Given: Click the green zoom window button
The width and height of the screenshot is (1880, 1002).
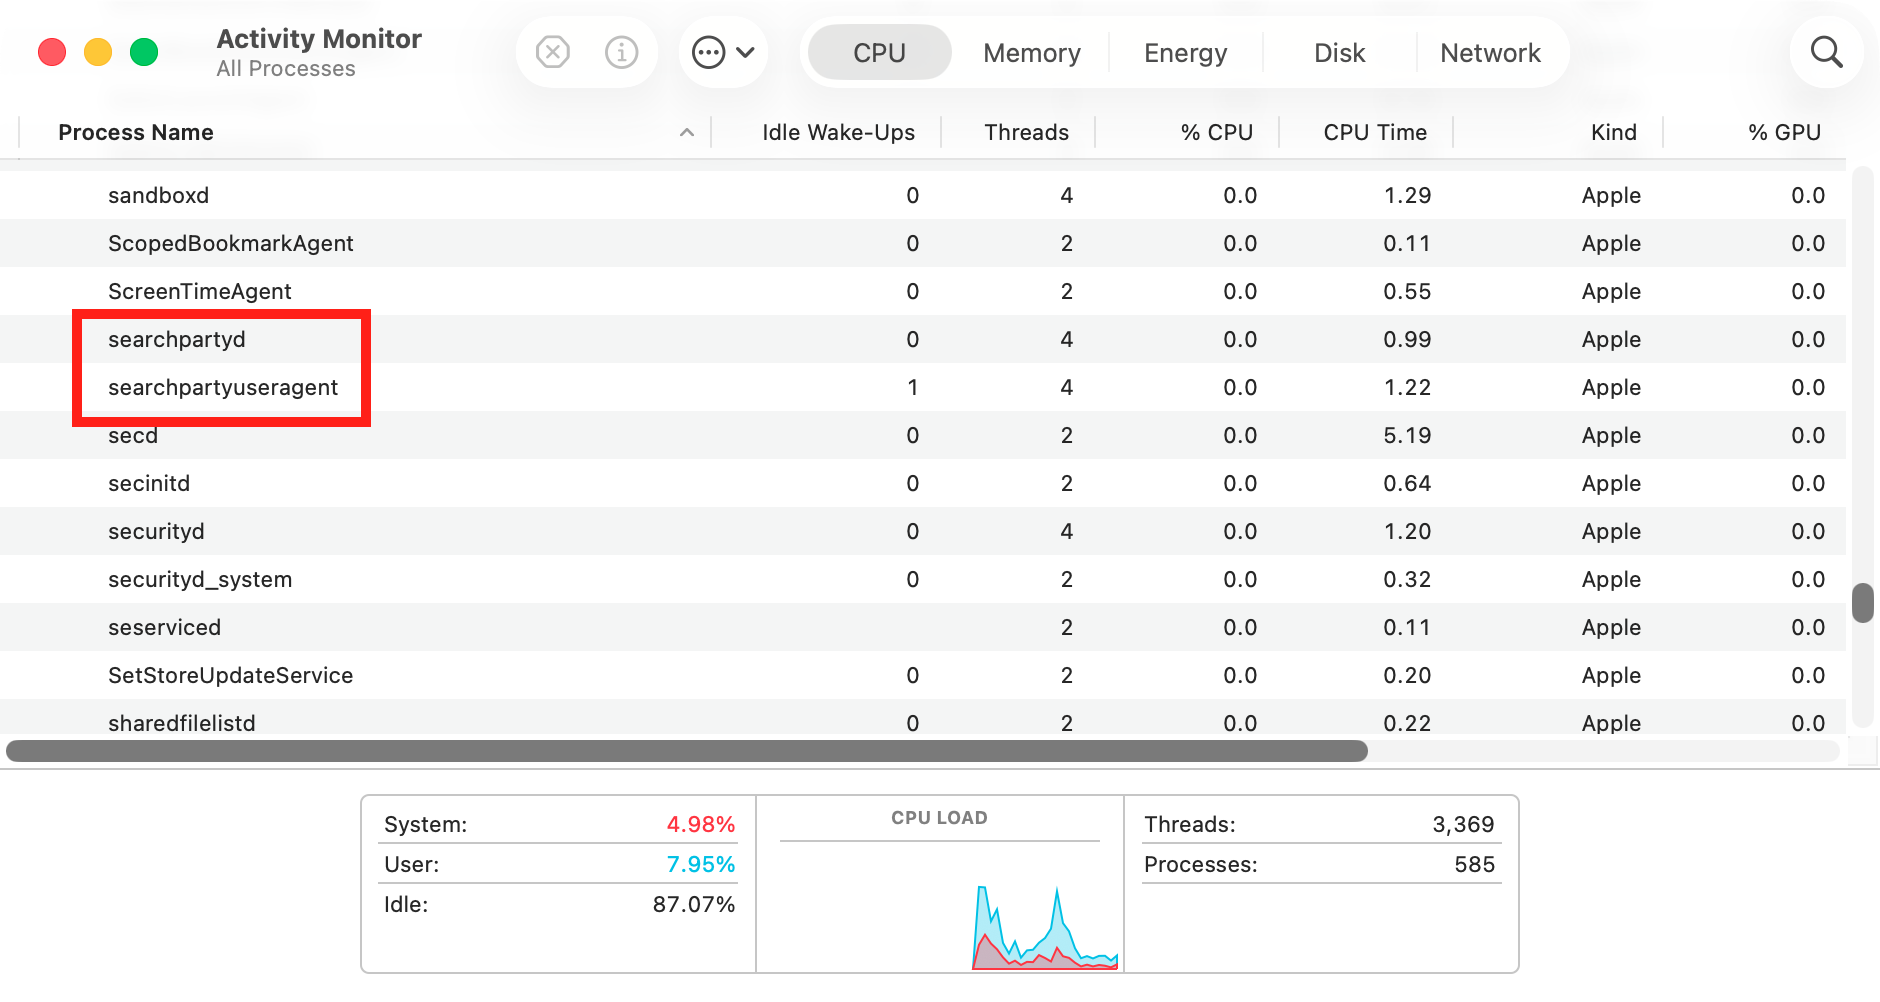Looking at the screenshot, I should click(x=144, y=51).
